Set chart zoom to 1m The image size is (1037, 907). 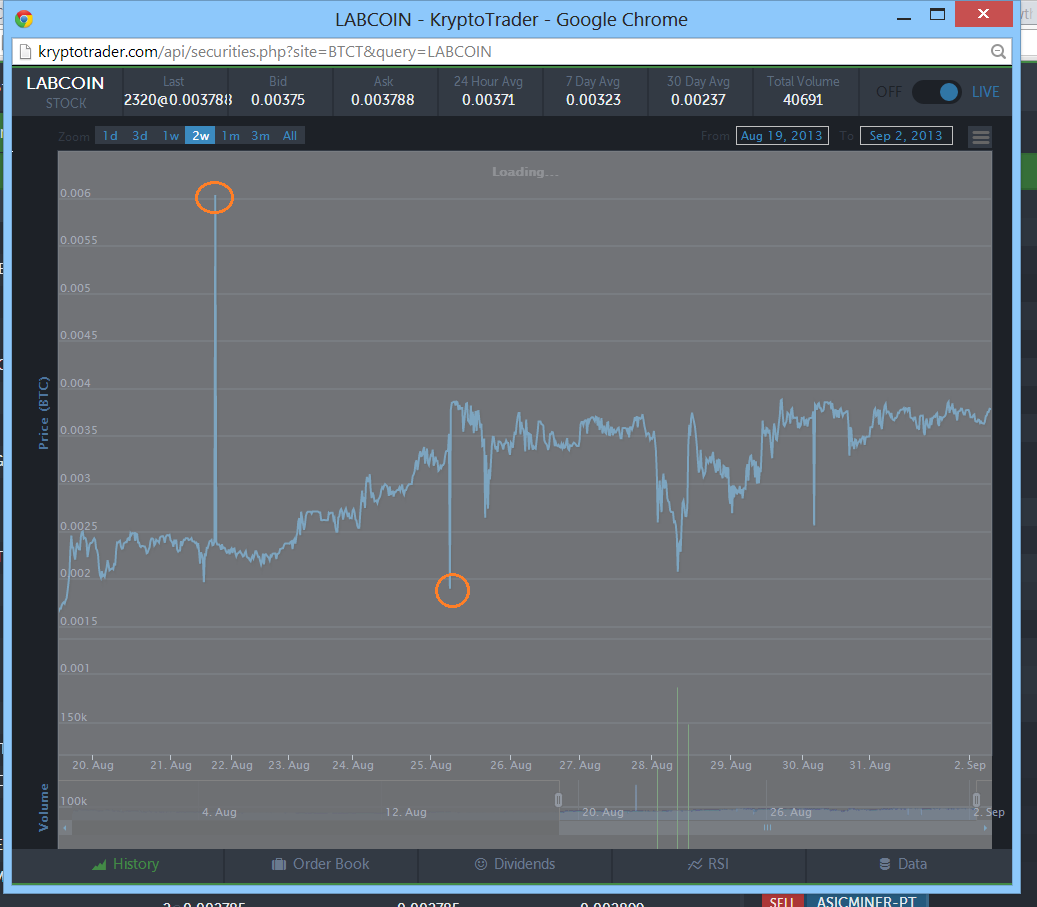click(x=230, y=136)
